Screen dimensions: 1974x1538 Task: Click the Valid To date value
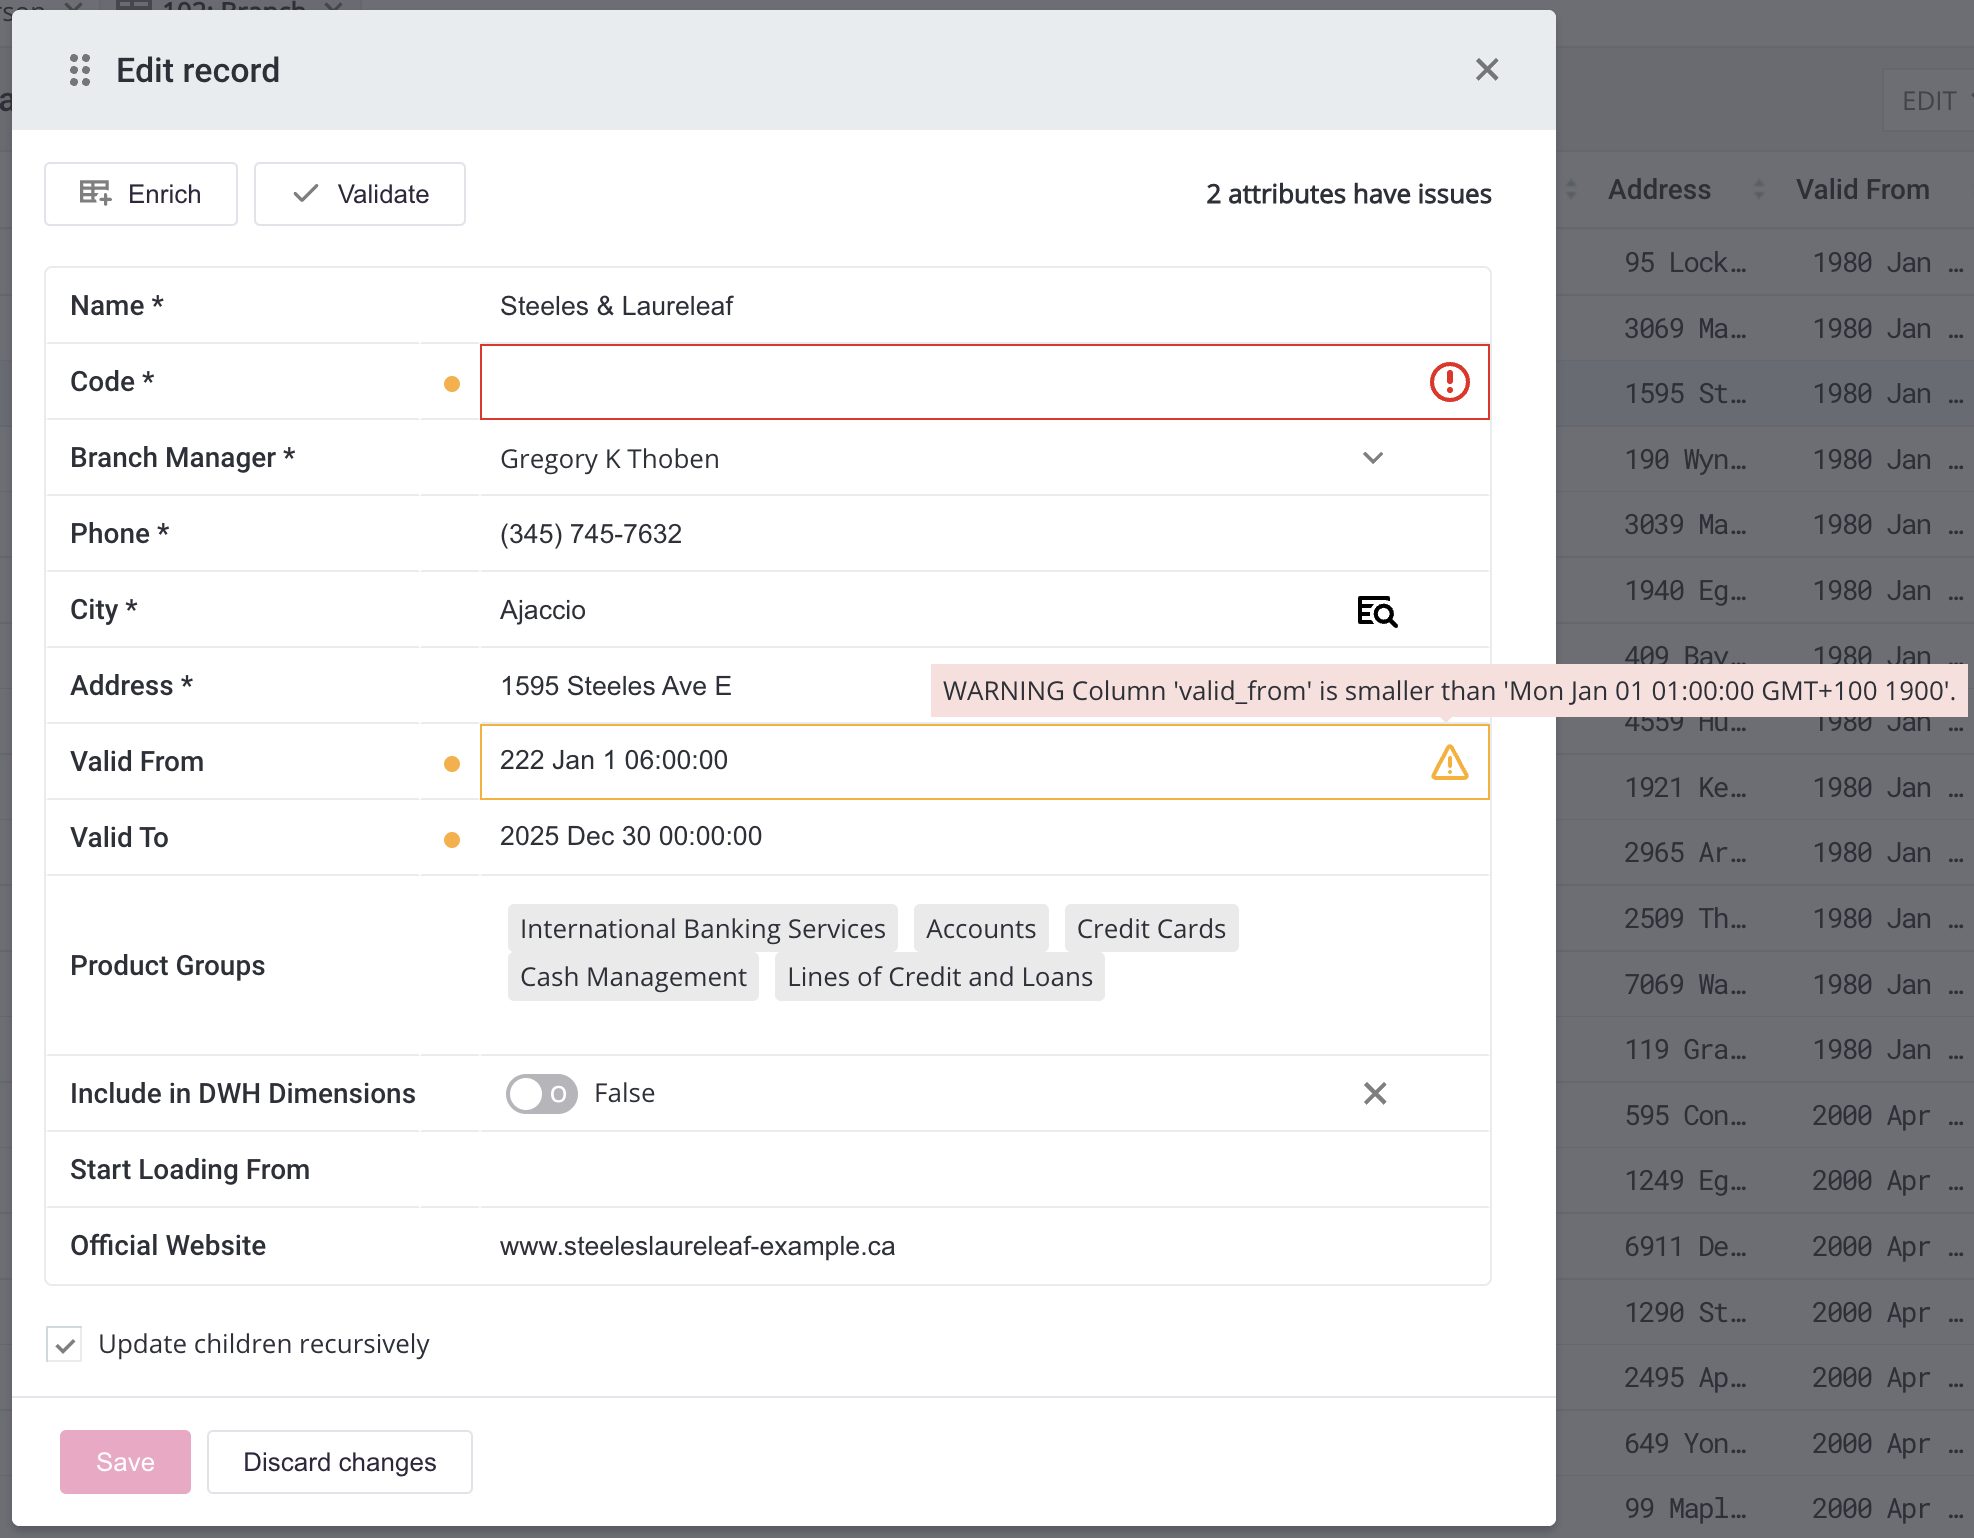[x=631, y=836]
